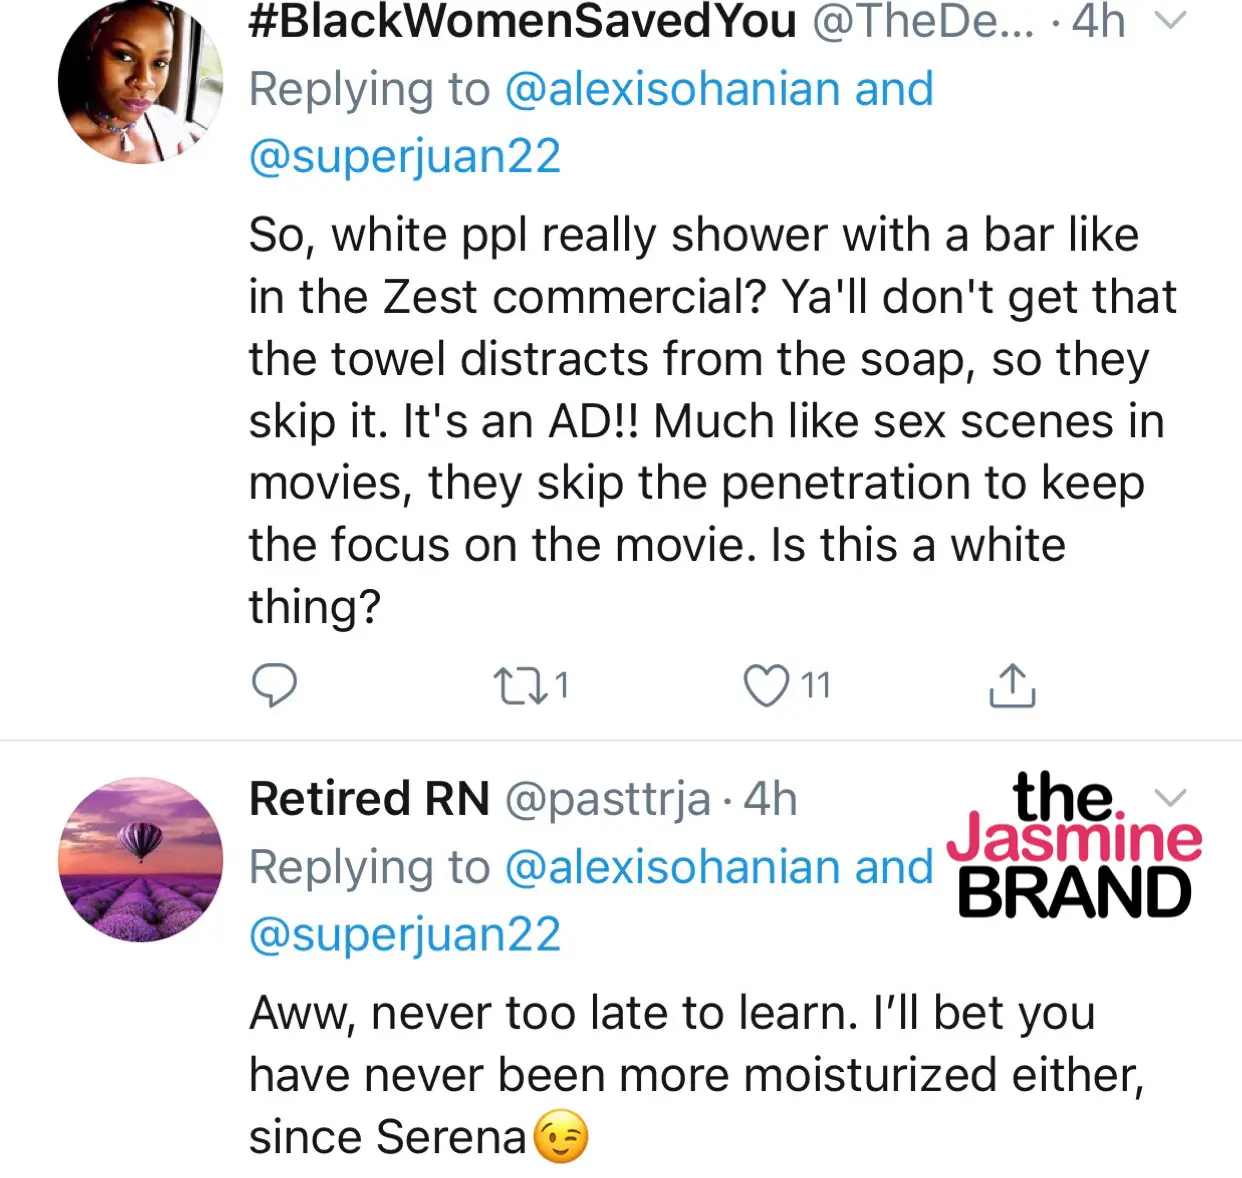Screen dimensions: 1242x1178
Task: Open the 'never too late' tweet text
Action: (x=690, y=1074)
